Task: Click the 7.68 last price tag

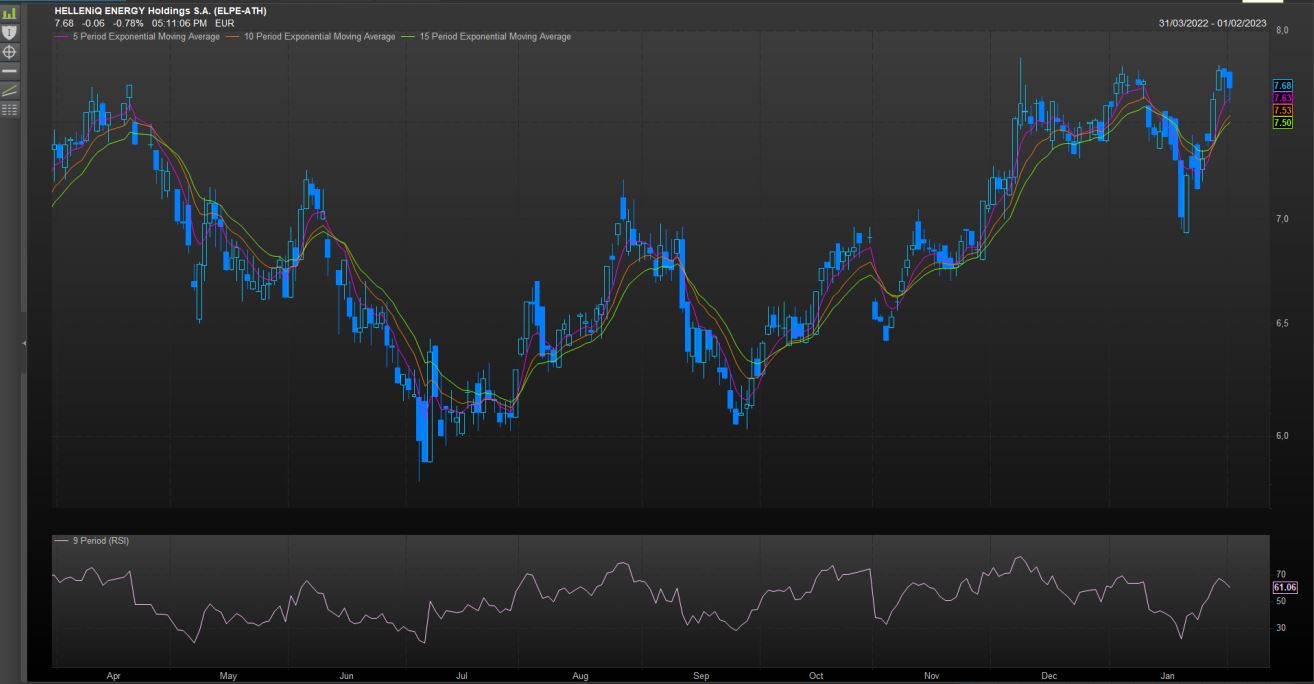Action: tap(1283, 85)
